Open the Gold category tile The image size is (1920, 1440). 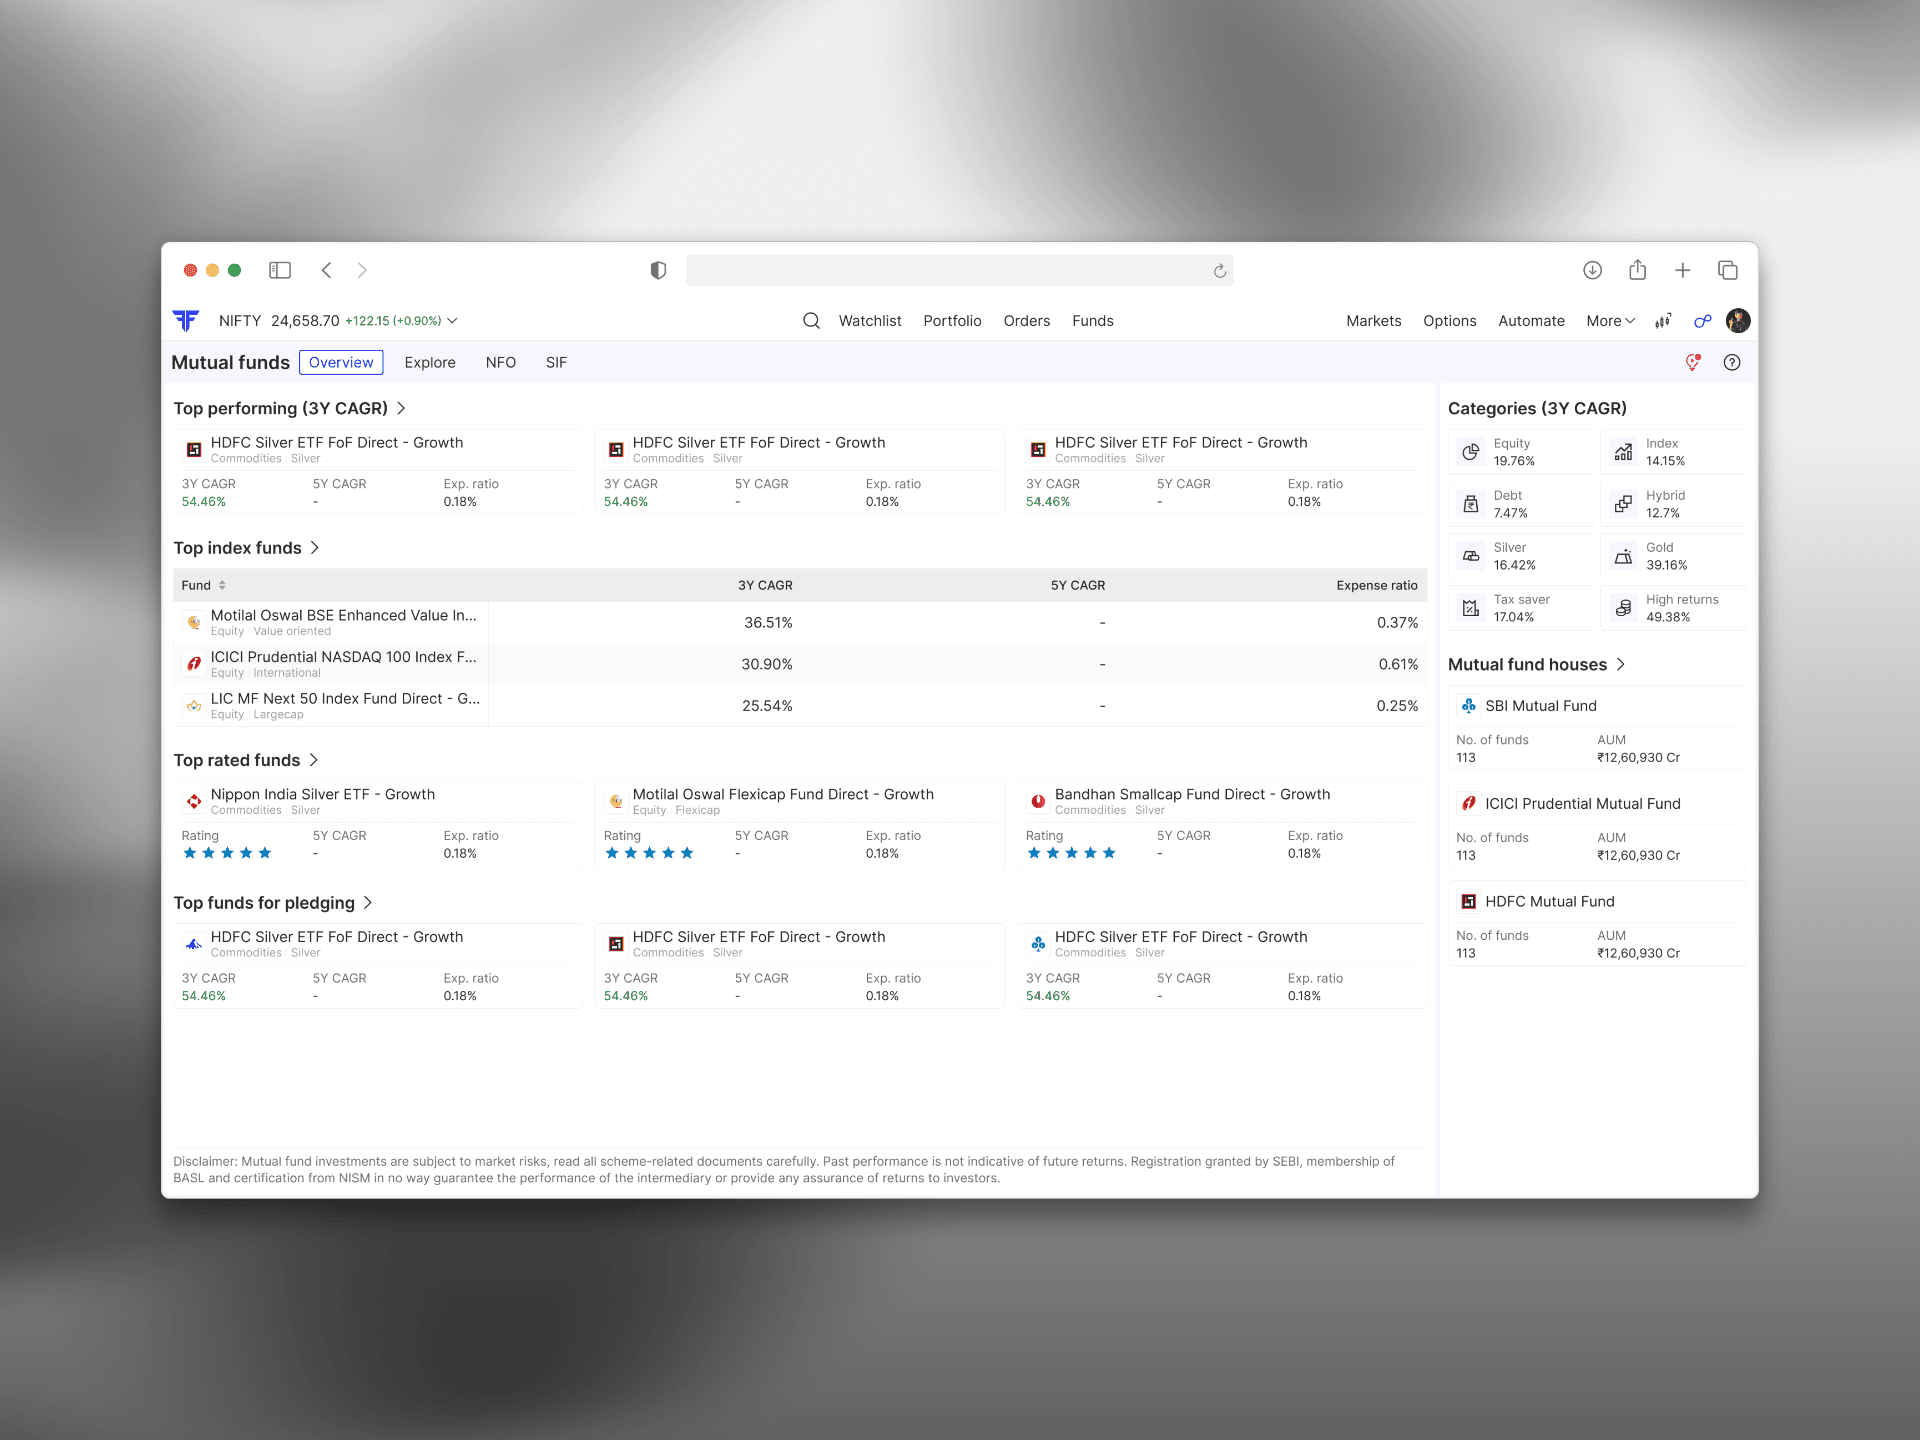tap(1673, 556)
